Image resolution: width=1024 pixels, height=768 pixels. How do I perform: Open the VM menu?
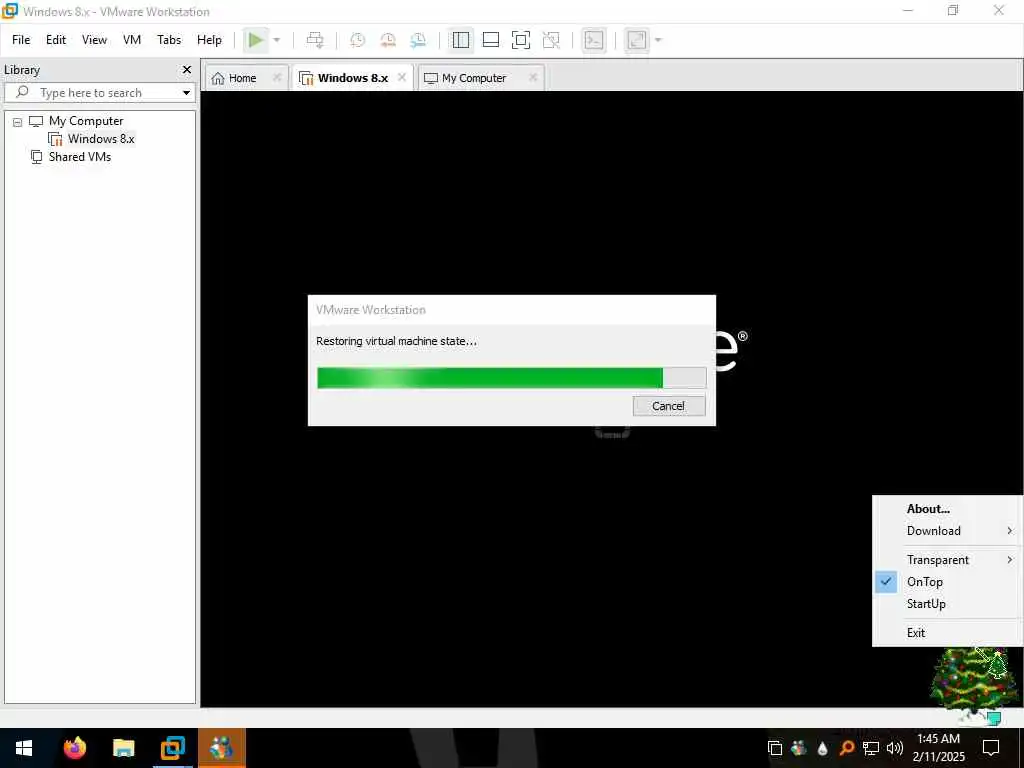(x=132, y=40)
